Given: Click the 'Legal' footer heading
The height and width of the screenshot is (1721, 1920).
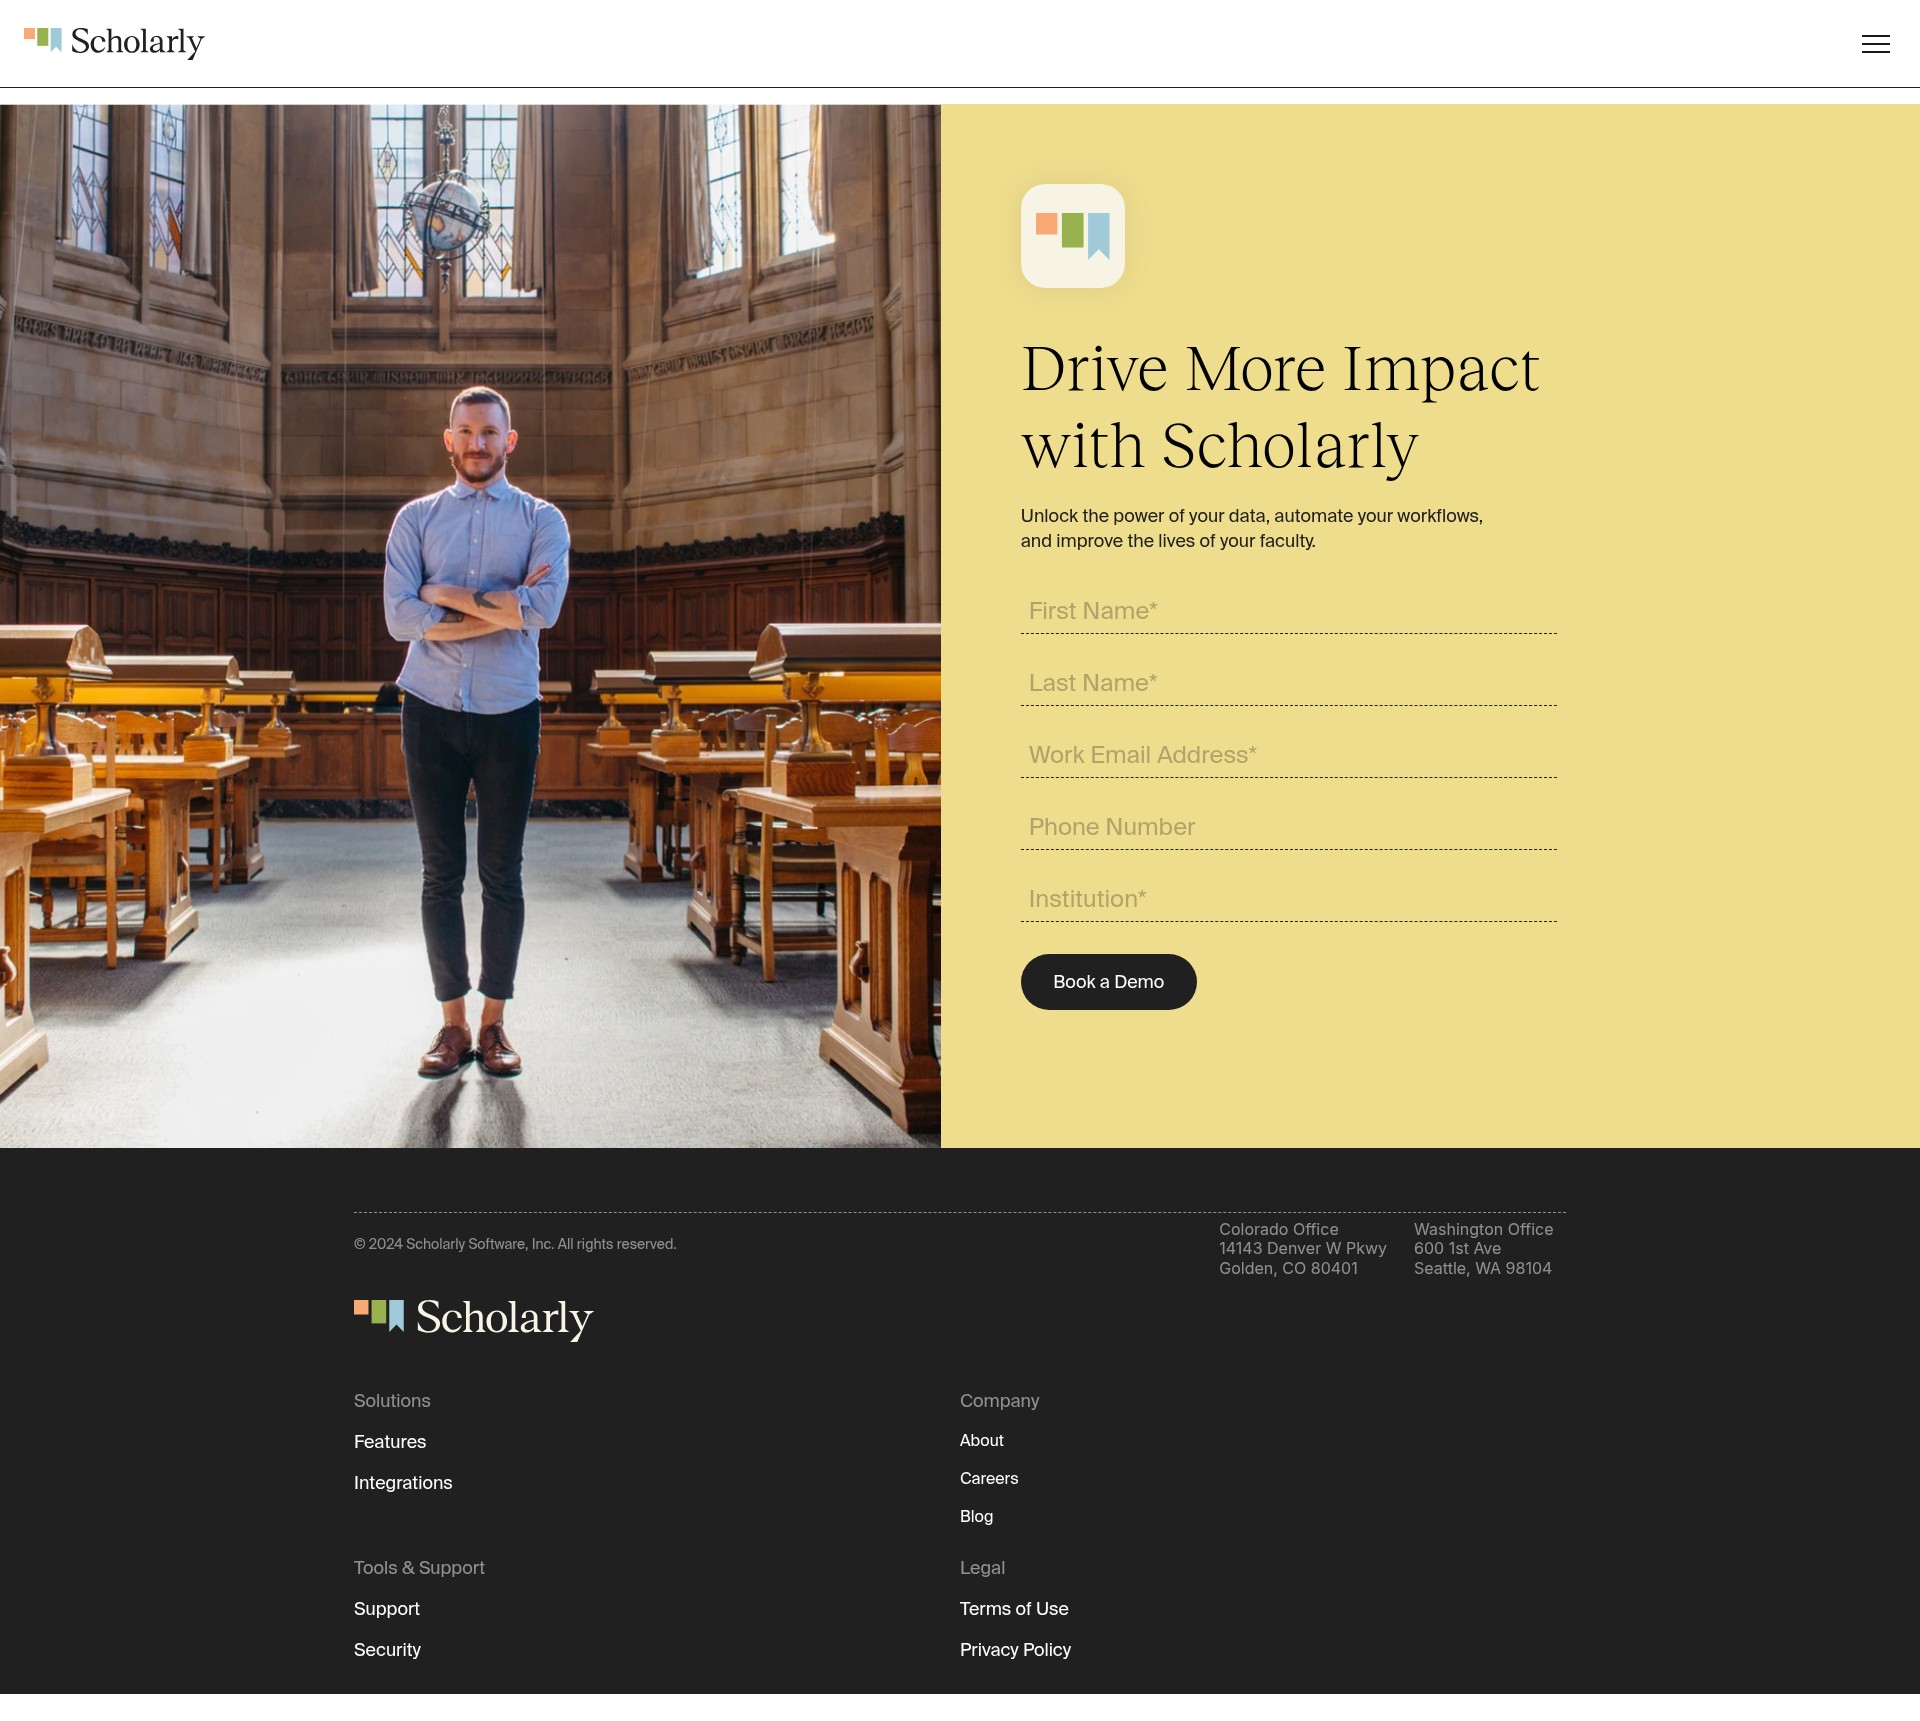Looking at the screenshot, I should [982, 1568].
